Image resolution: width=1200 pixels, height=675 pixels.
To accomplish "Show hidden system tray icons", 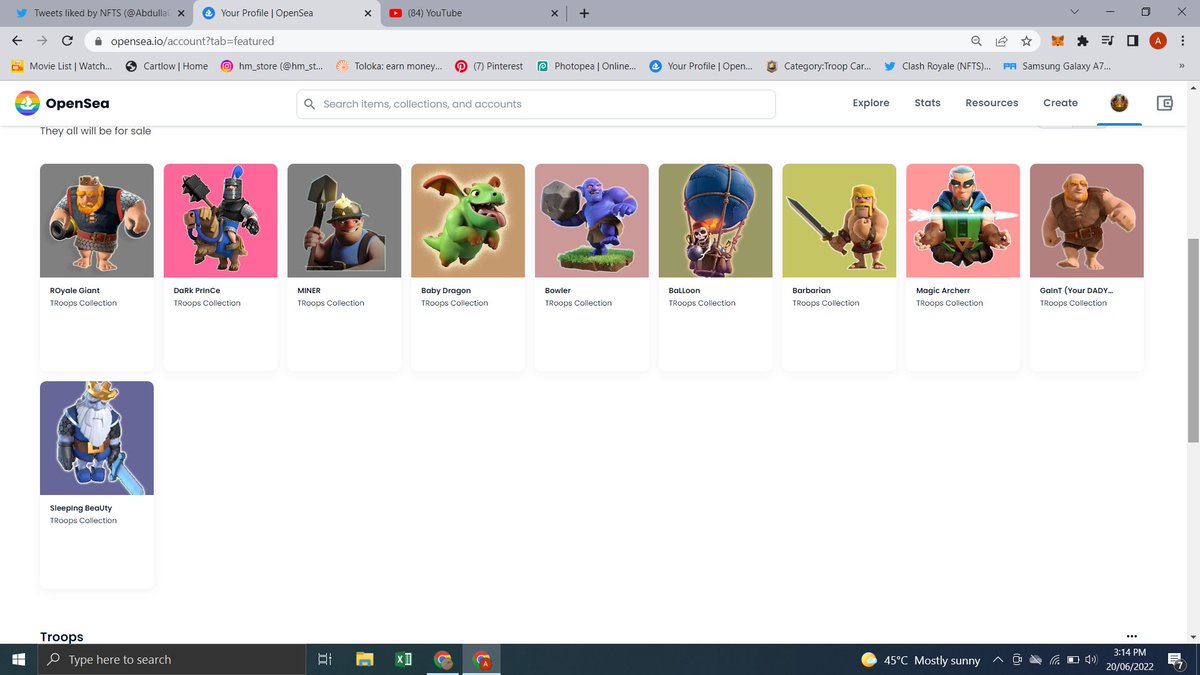I will (997, 660).
